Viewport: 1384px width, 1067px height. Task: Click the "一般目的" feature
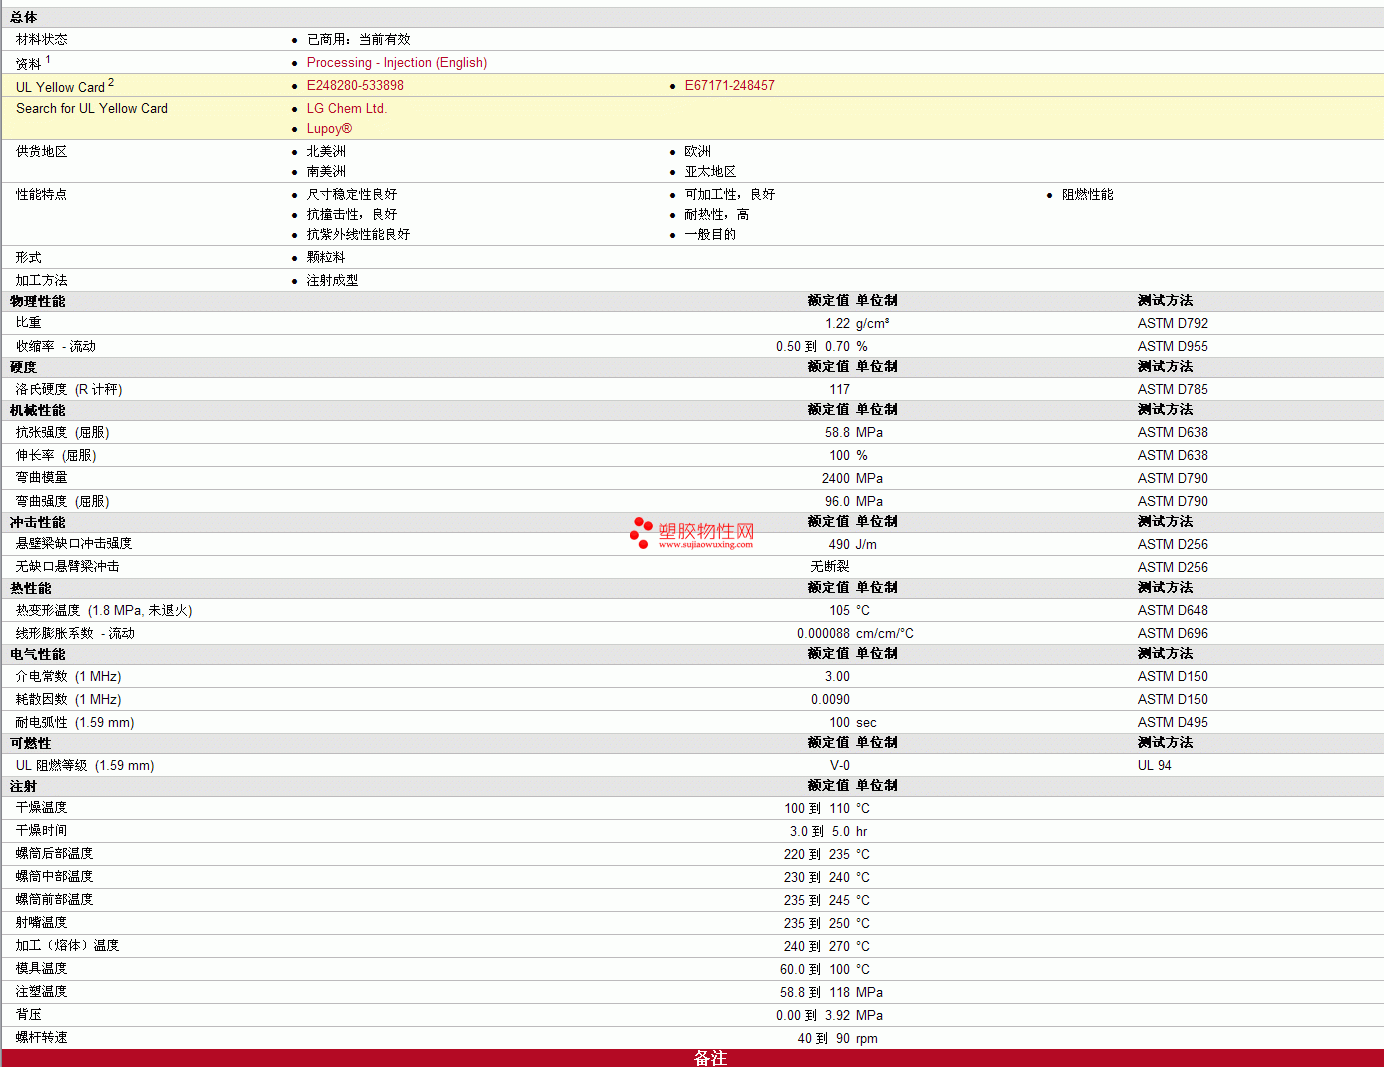coord(710,235)
